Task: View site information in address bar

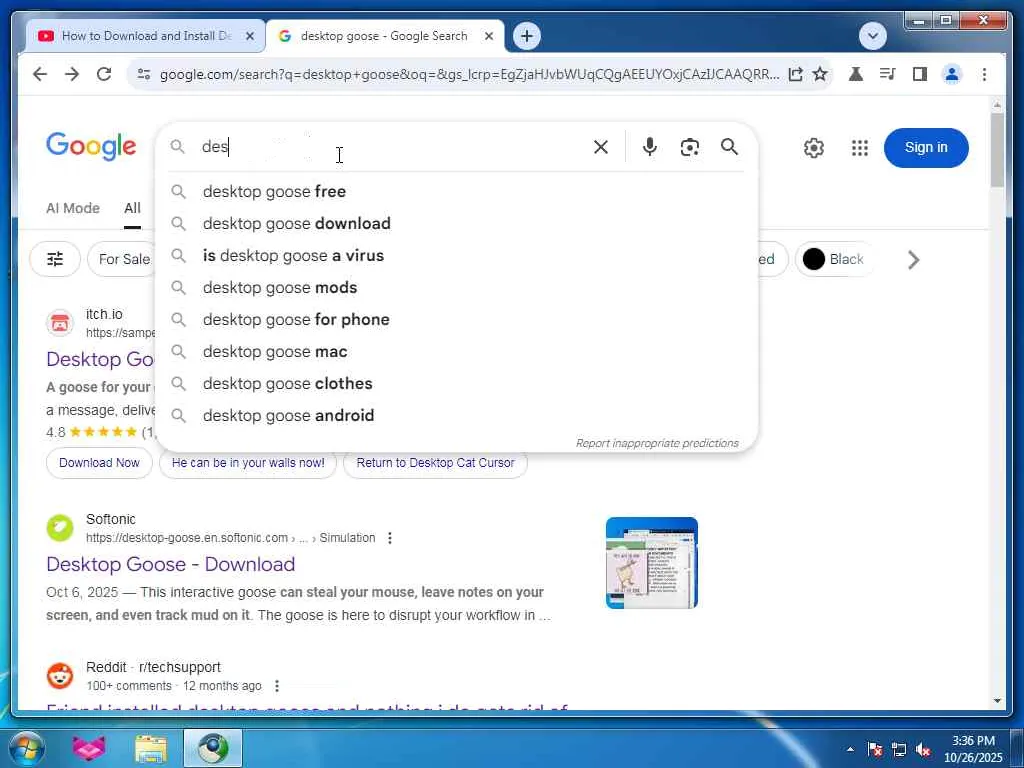Action: tap(144, 74)
